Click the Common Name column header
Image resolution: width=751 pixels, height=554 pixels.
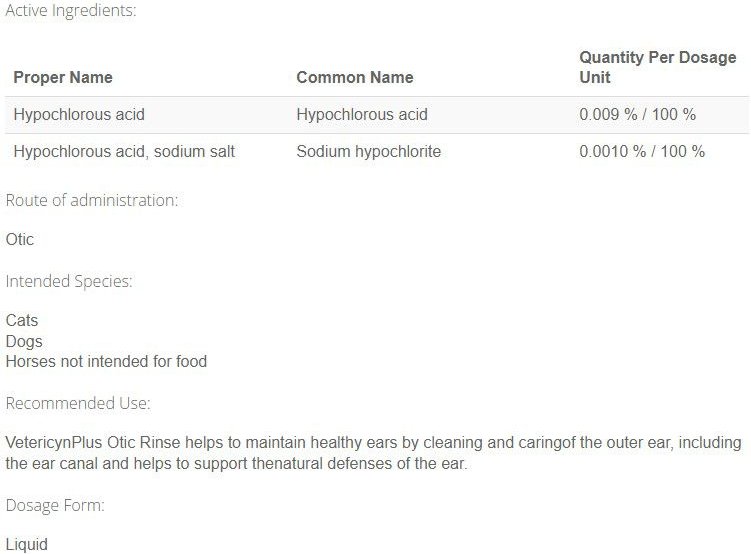pyautogui.click(x=355, y=77)
